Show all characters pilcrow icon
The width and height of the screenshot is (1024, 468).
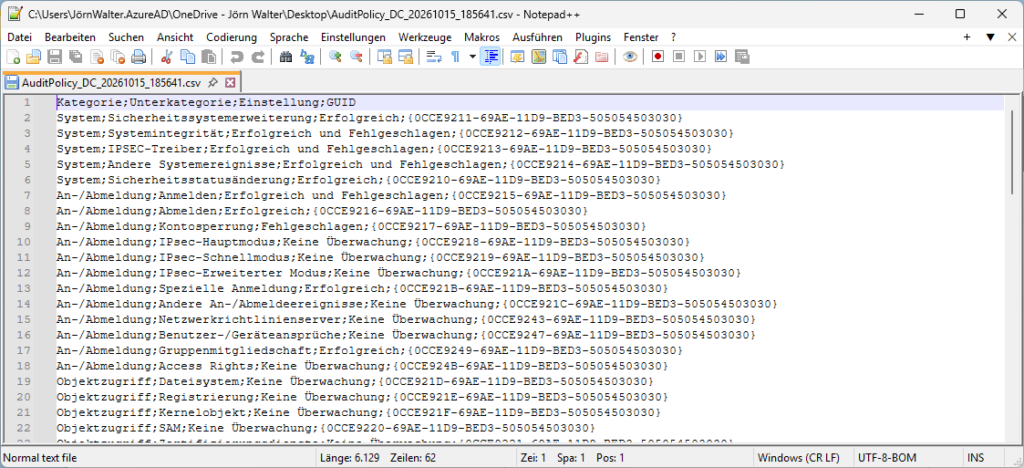[x=455, y=57]
